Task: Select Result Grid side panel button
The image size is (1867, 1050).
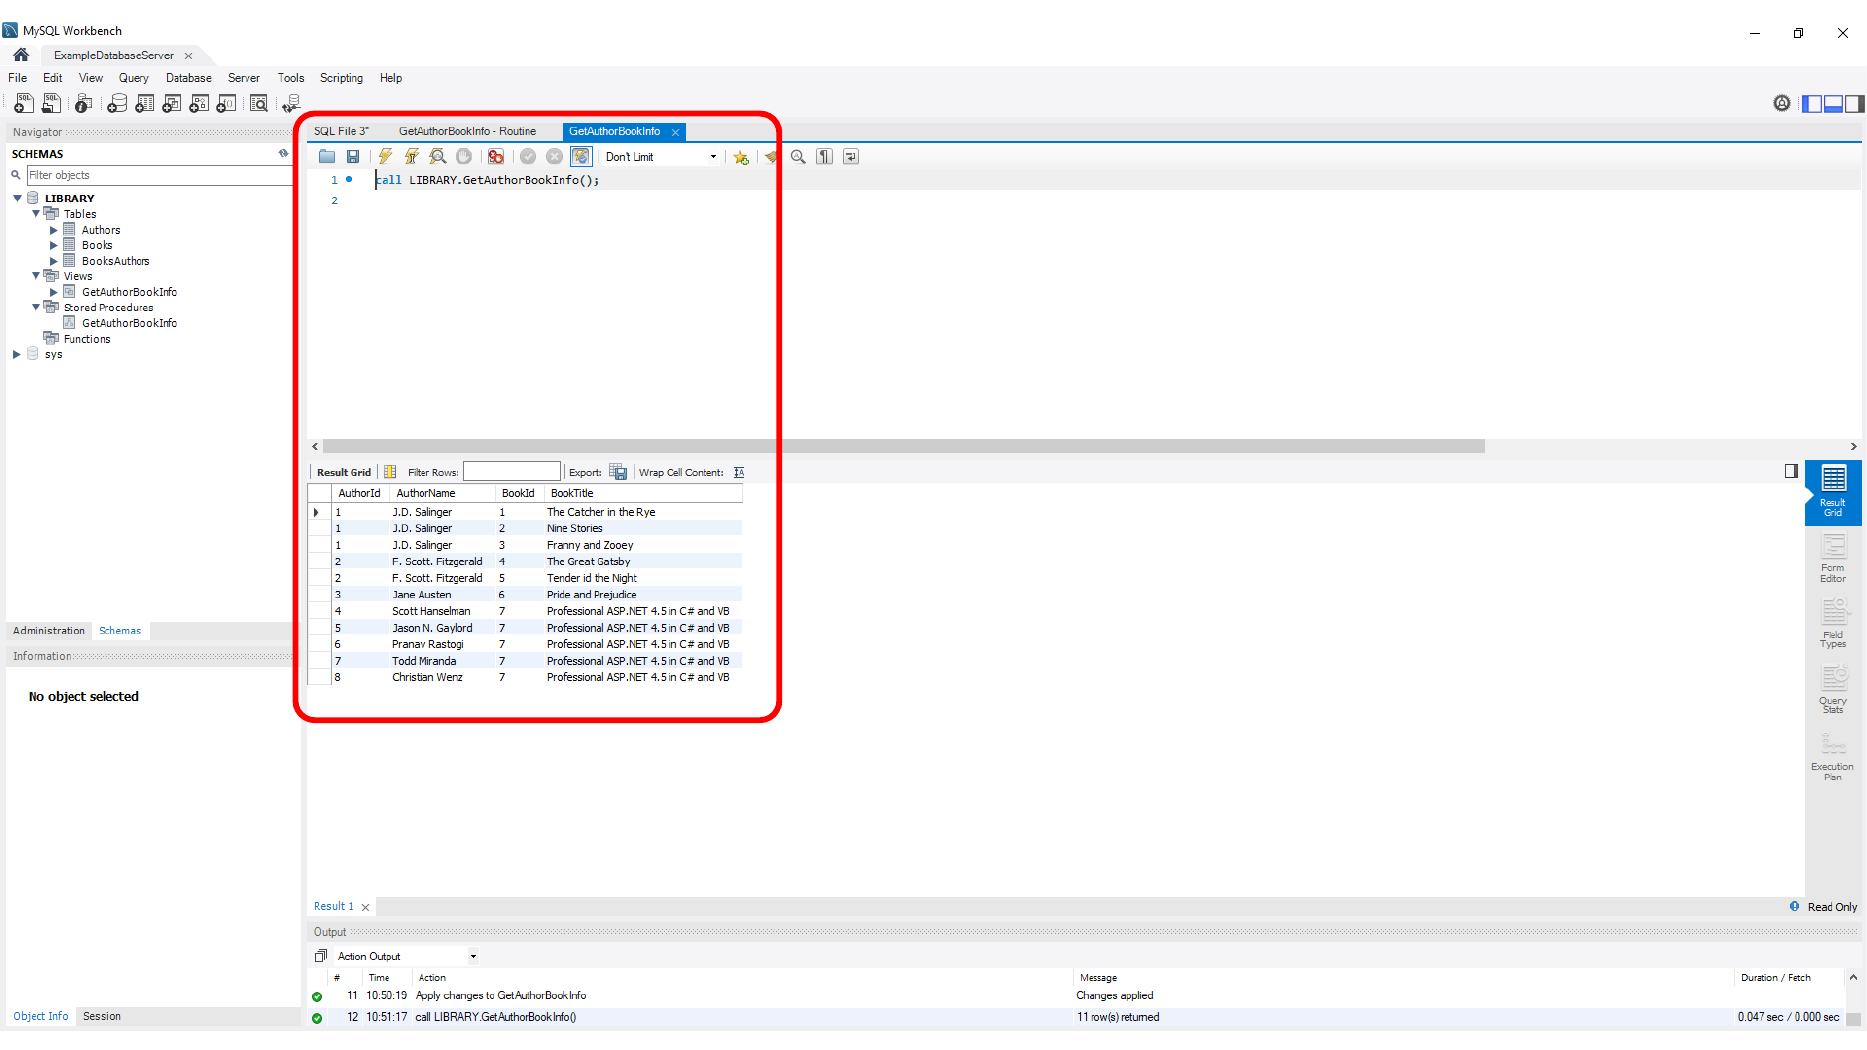Action: [x=1833, y=492]
